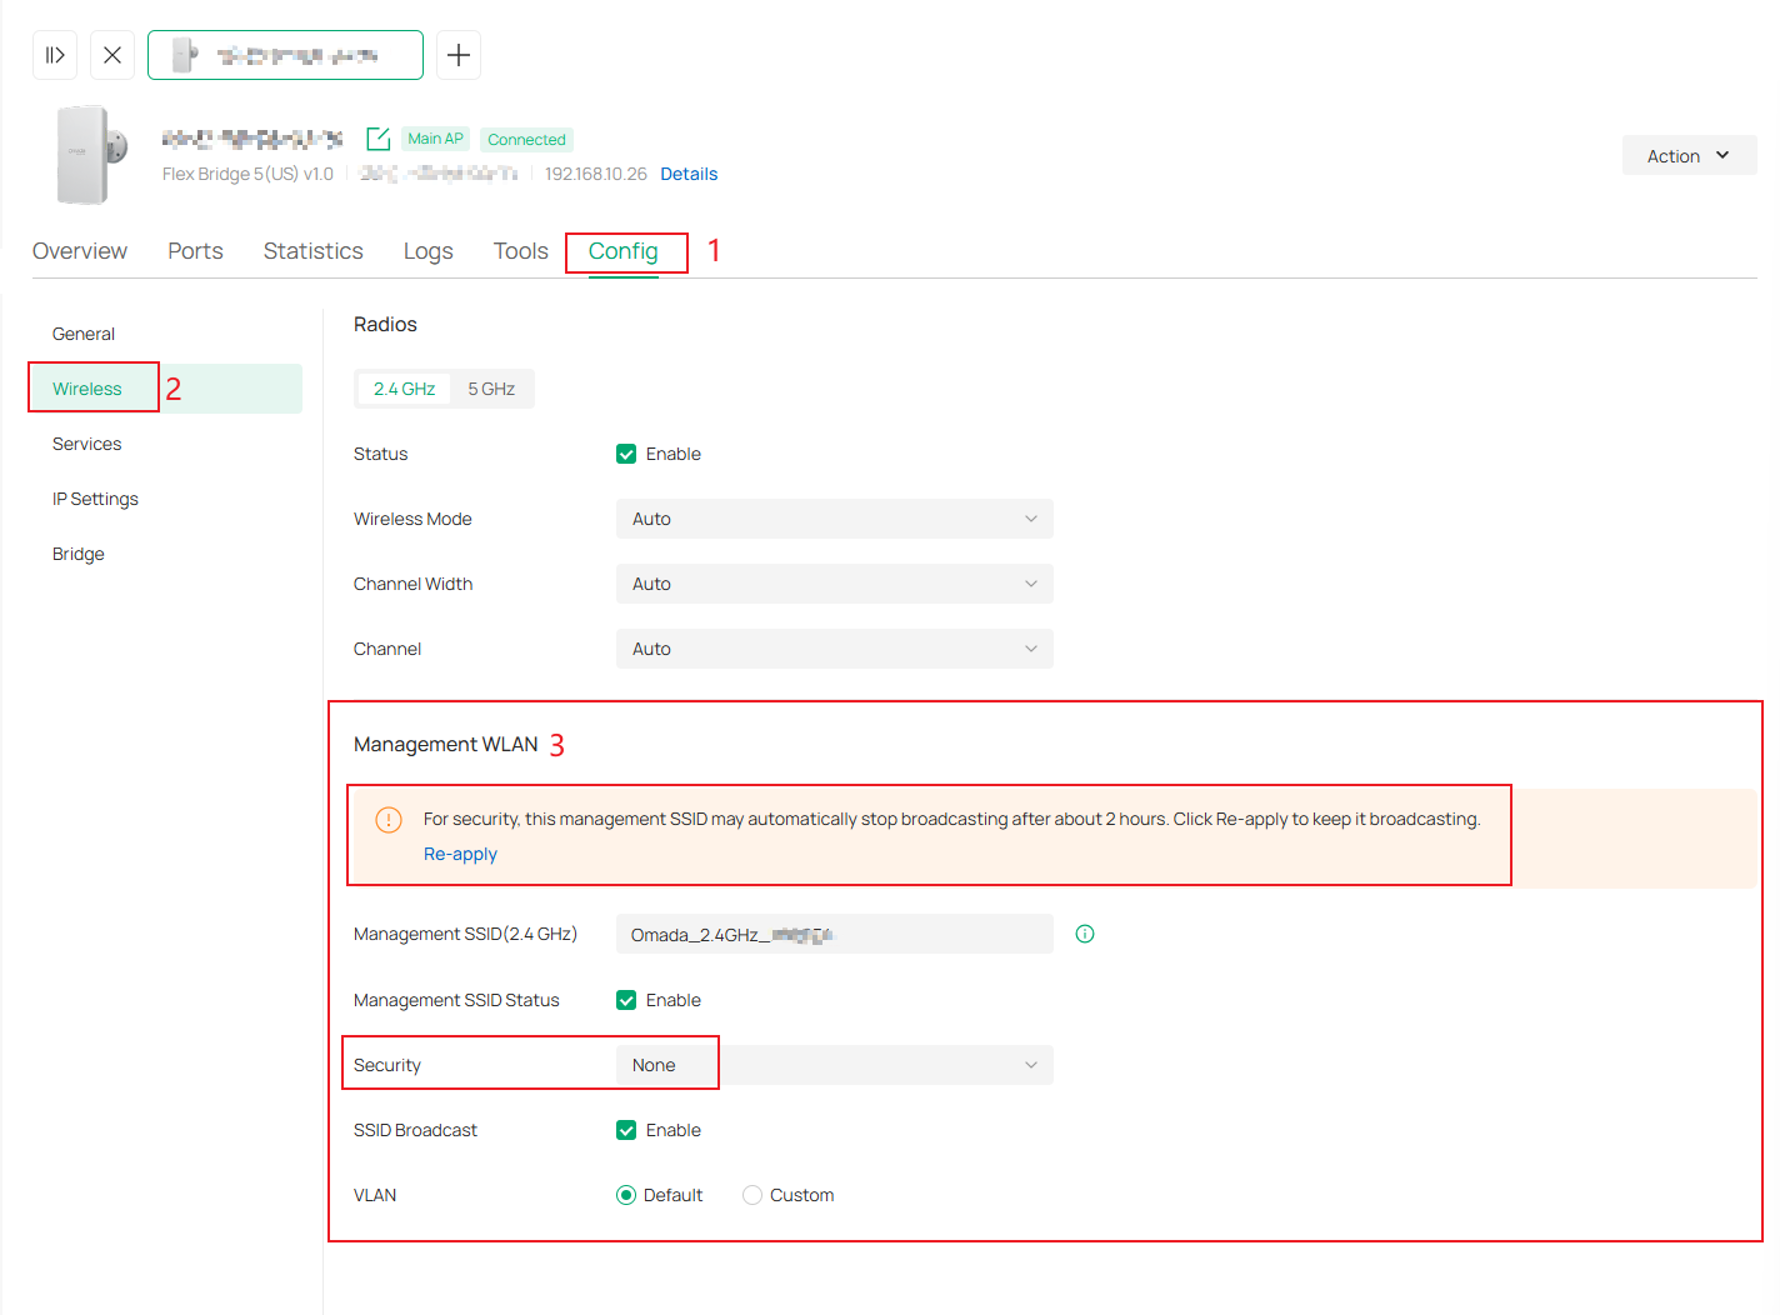Screen dimensions: 1780x1315
Task: Edit the device name with pencil icon
Action: pos(378,139)
